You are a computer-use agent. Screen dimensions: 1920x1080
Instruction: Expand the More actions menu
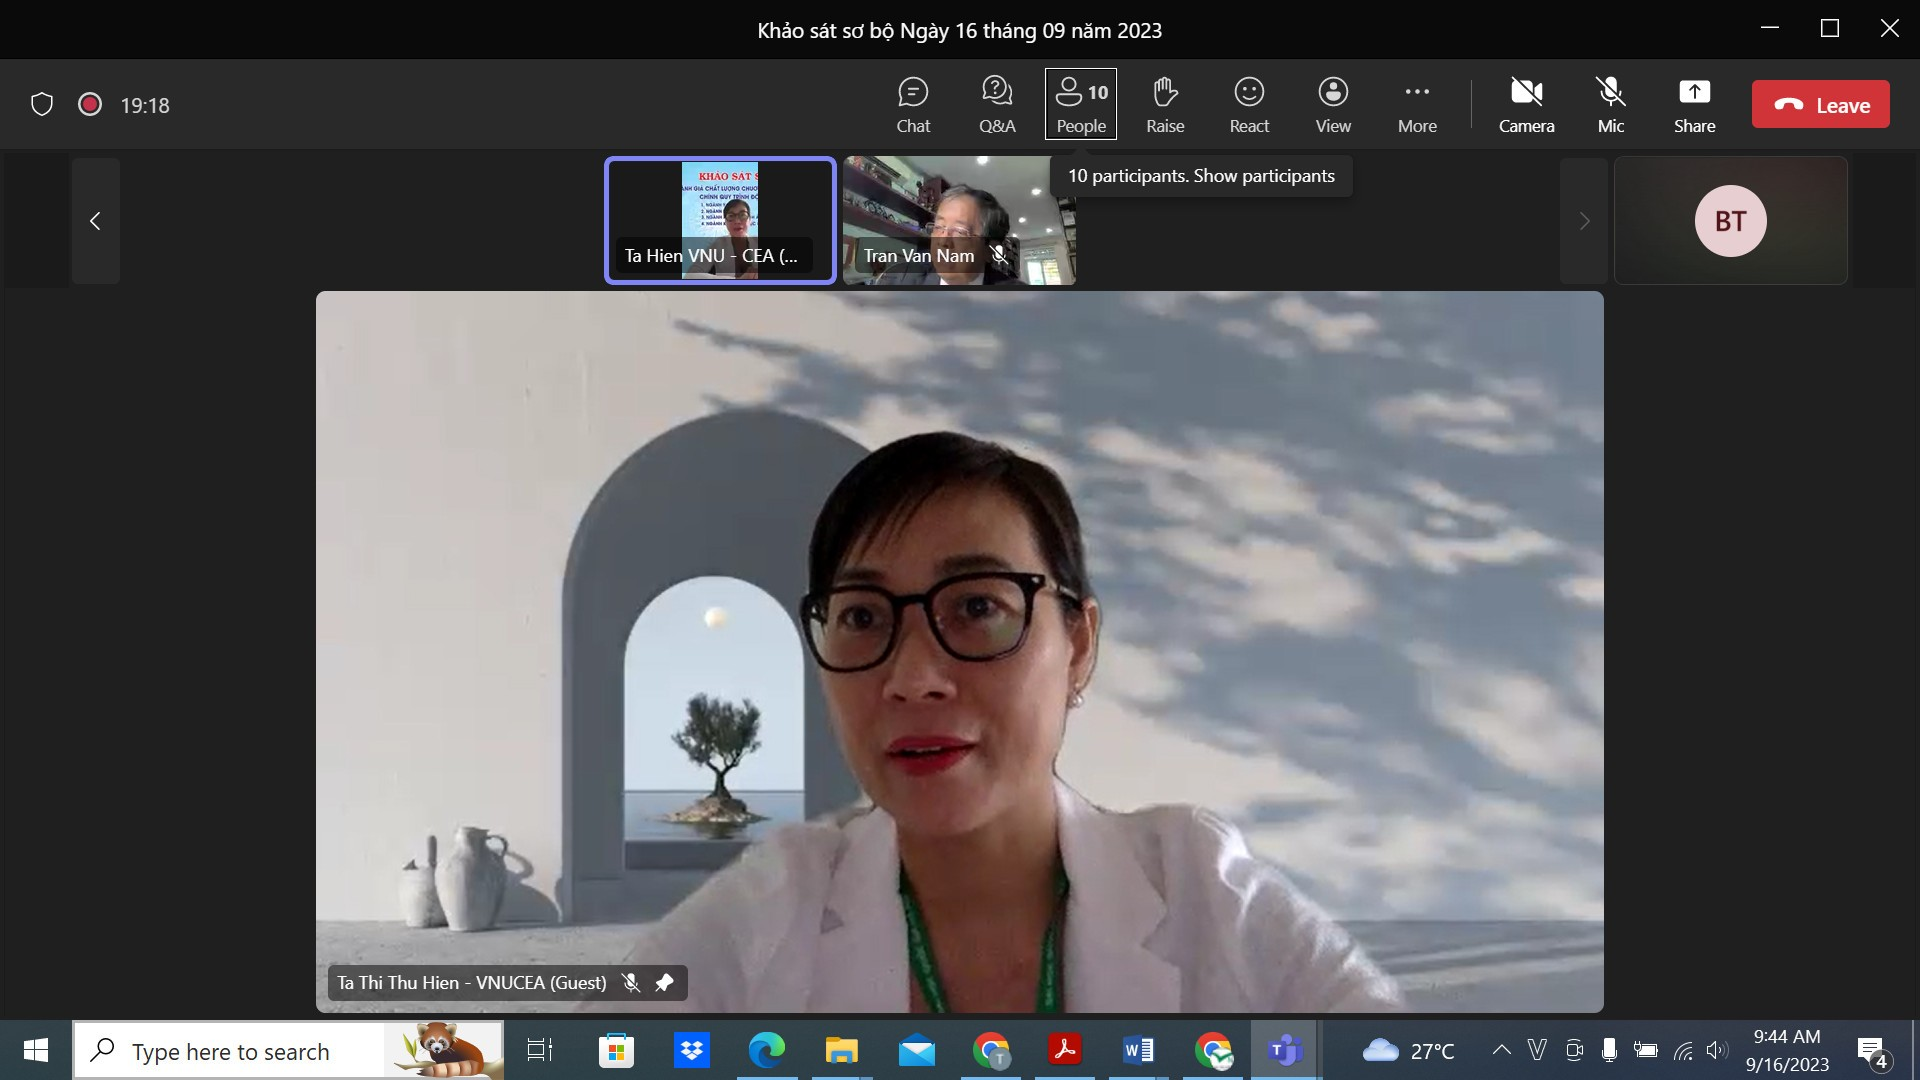click(x=1416, y=105)
